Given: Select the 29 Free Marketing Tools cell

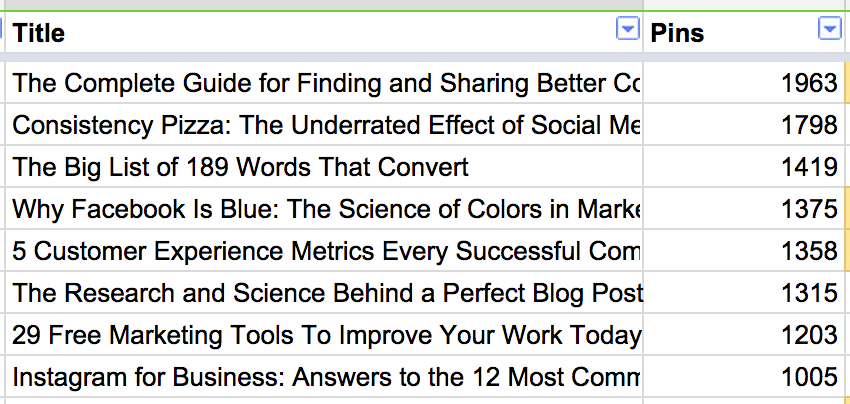Looking at the screenshot, I should (324, 334).
